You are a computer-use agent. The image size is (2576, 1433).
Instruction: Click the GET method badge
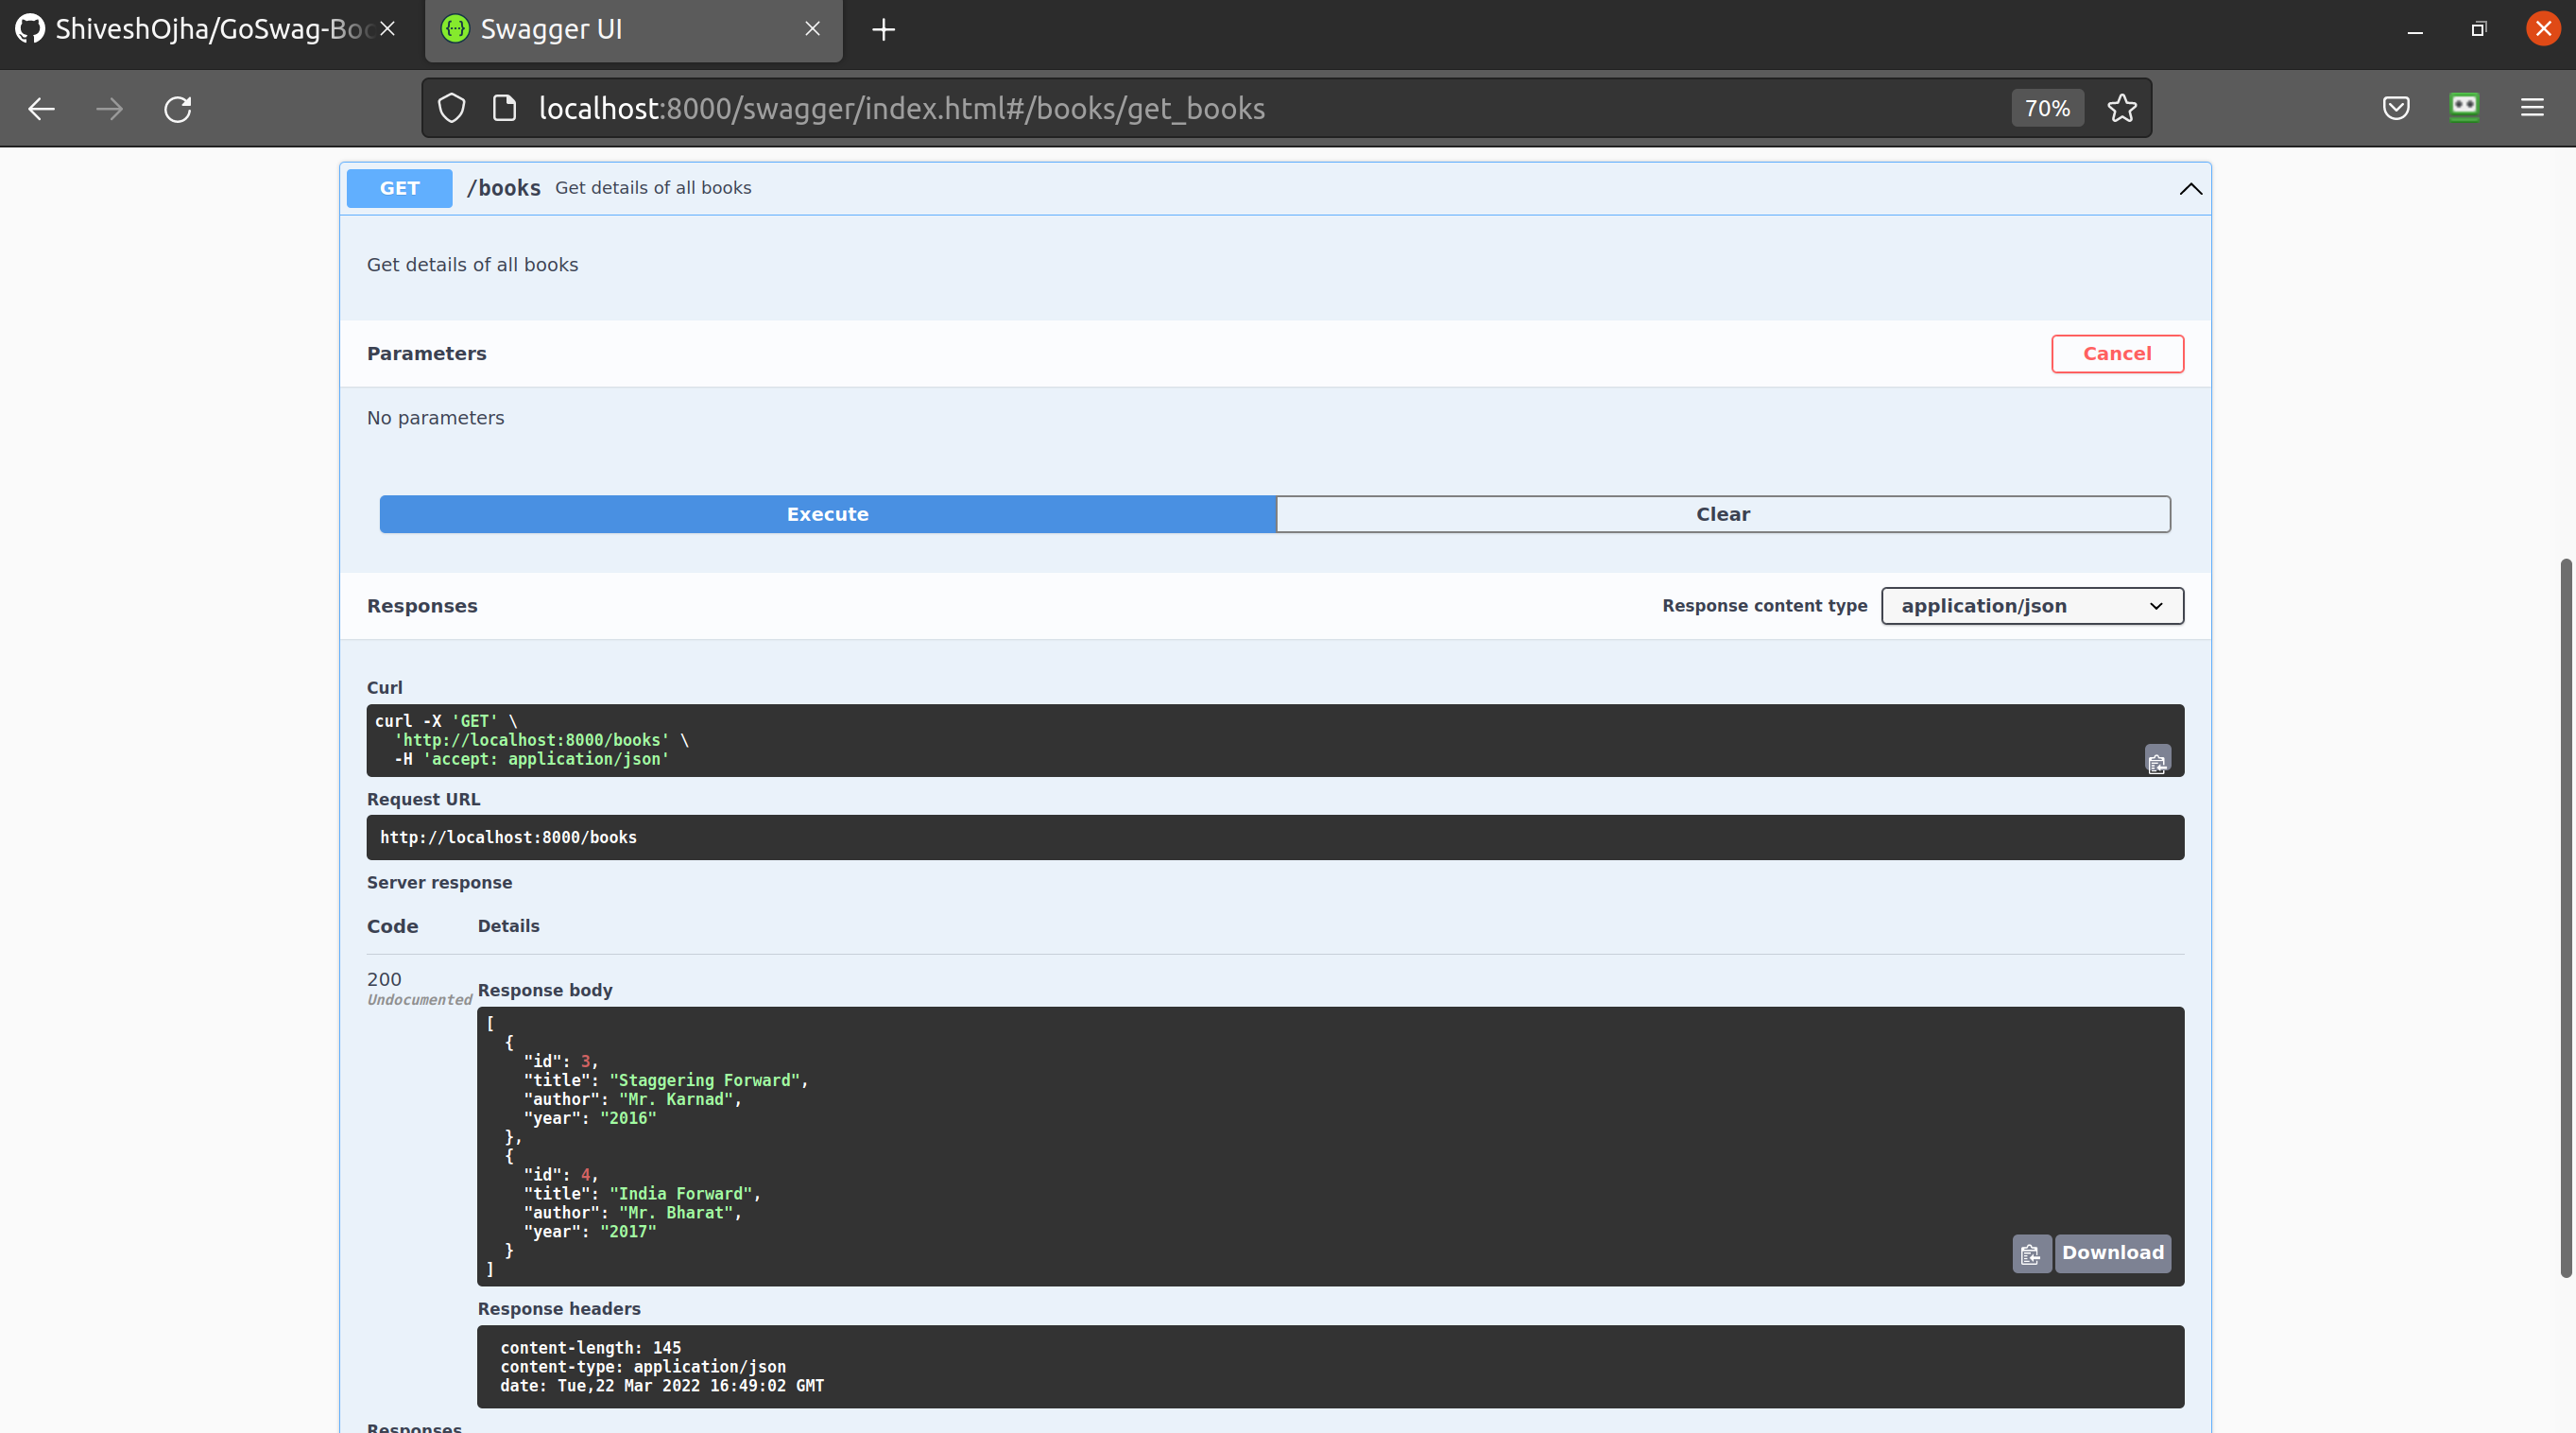pos(398,188)
